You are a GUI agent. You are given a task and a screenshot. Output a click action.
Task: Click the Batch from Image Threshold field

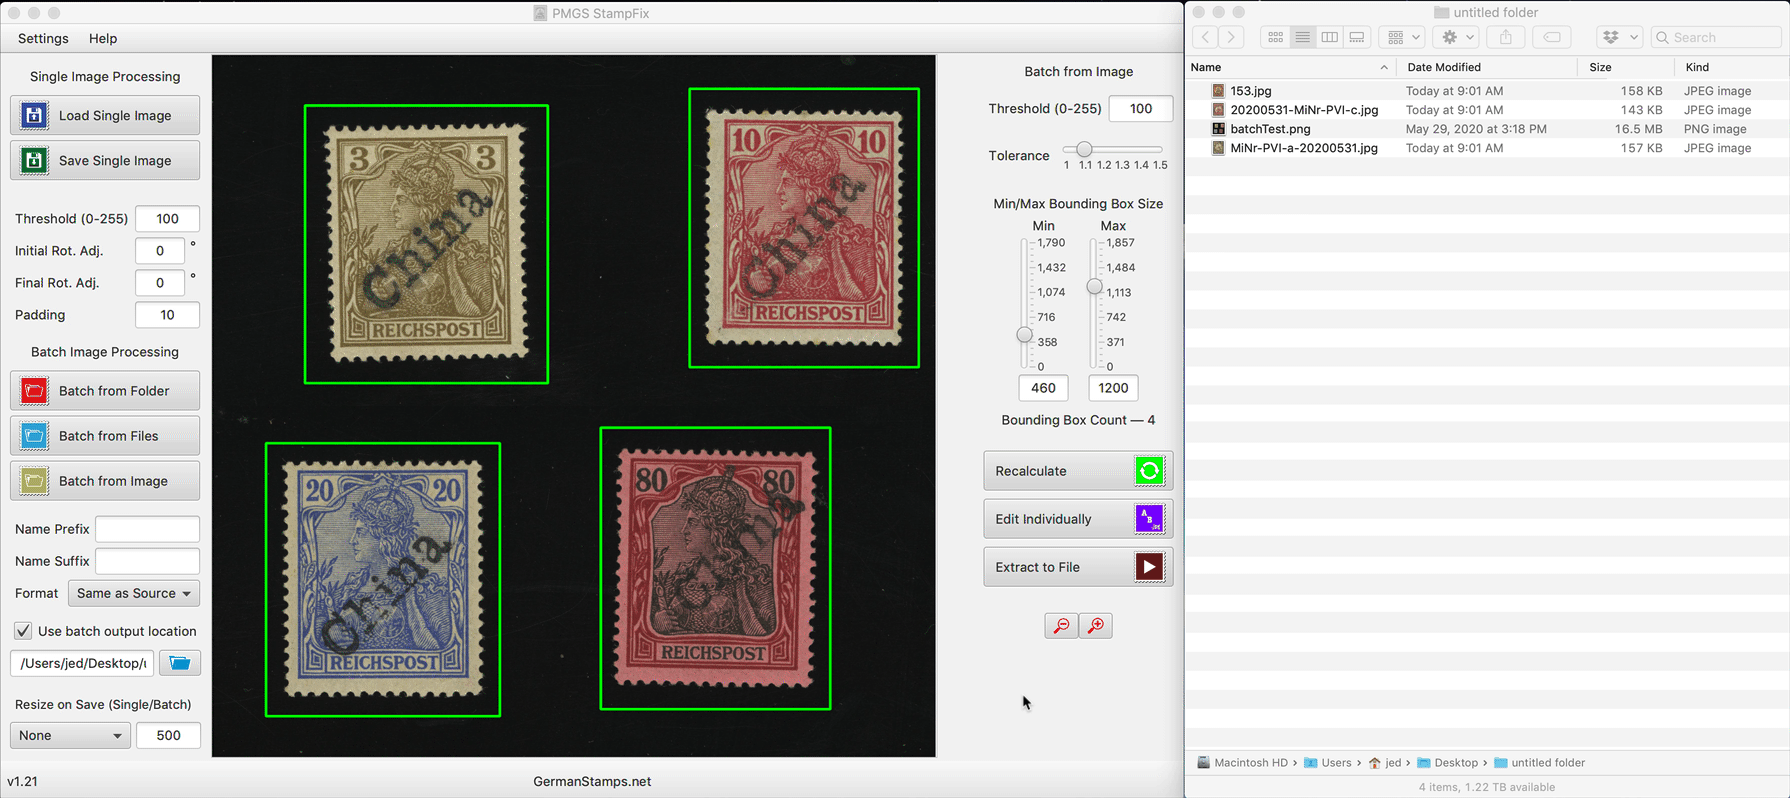click(1141, 108)
